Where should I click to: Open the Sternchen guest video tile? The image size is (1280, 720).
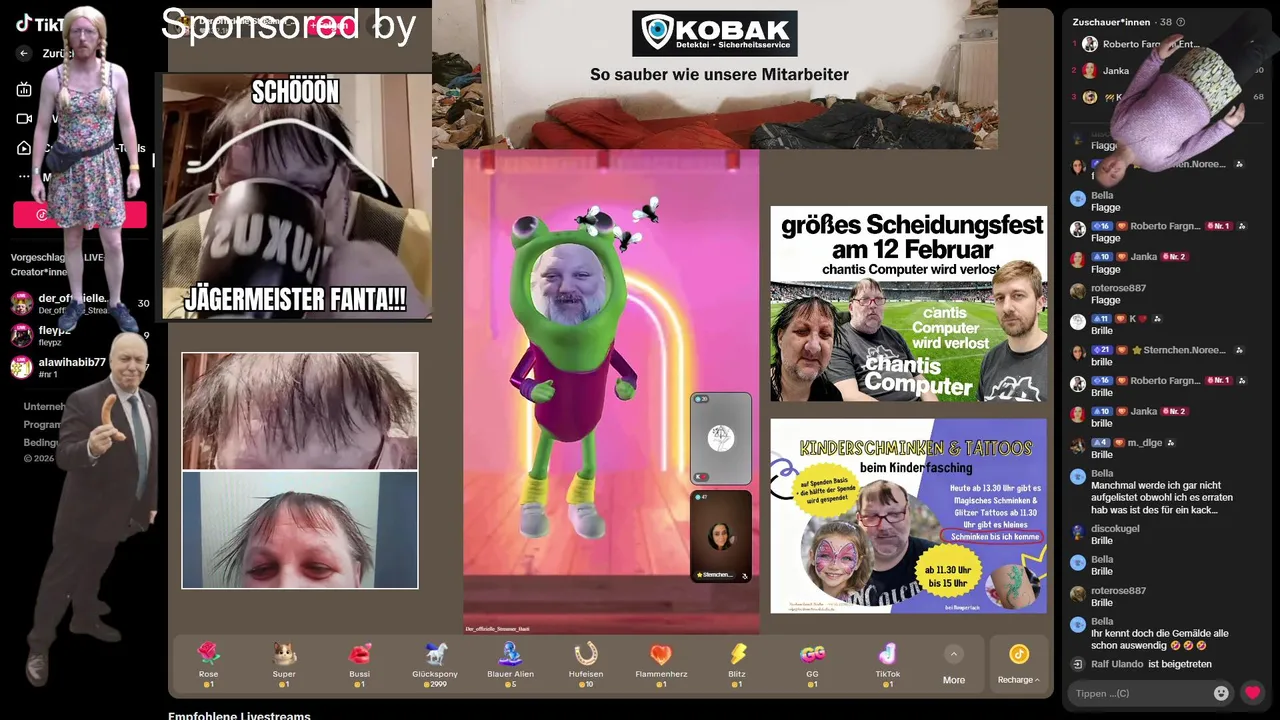coord(721,535)
